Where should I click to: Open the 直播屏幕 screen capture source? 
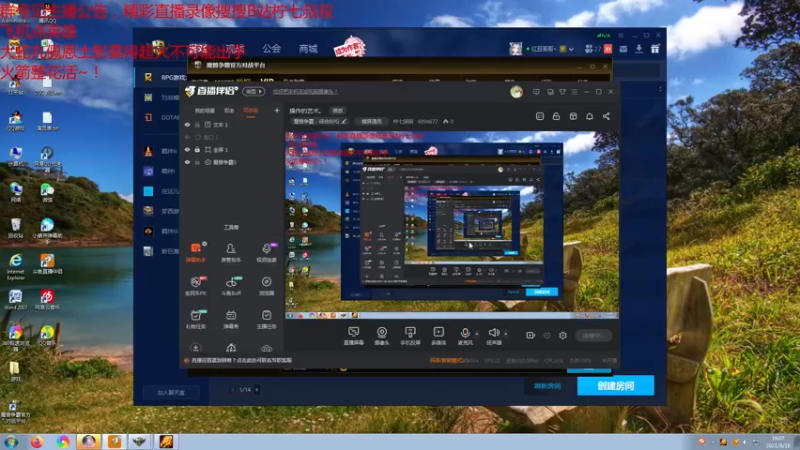pyautogui.click(x=354, y=336)
